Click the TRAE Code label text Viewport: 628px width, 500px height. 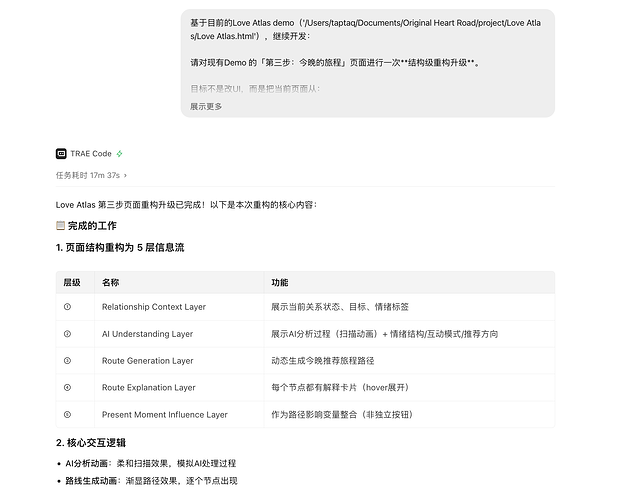click(91, 153)
